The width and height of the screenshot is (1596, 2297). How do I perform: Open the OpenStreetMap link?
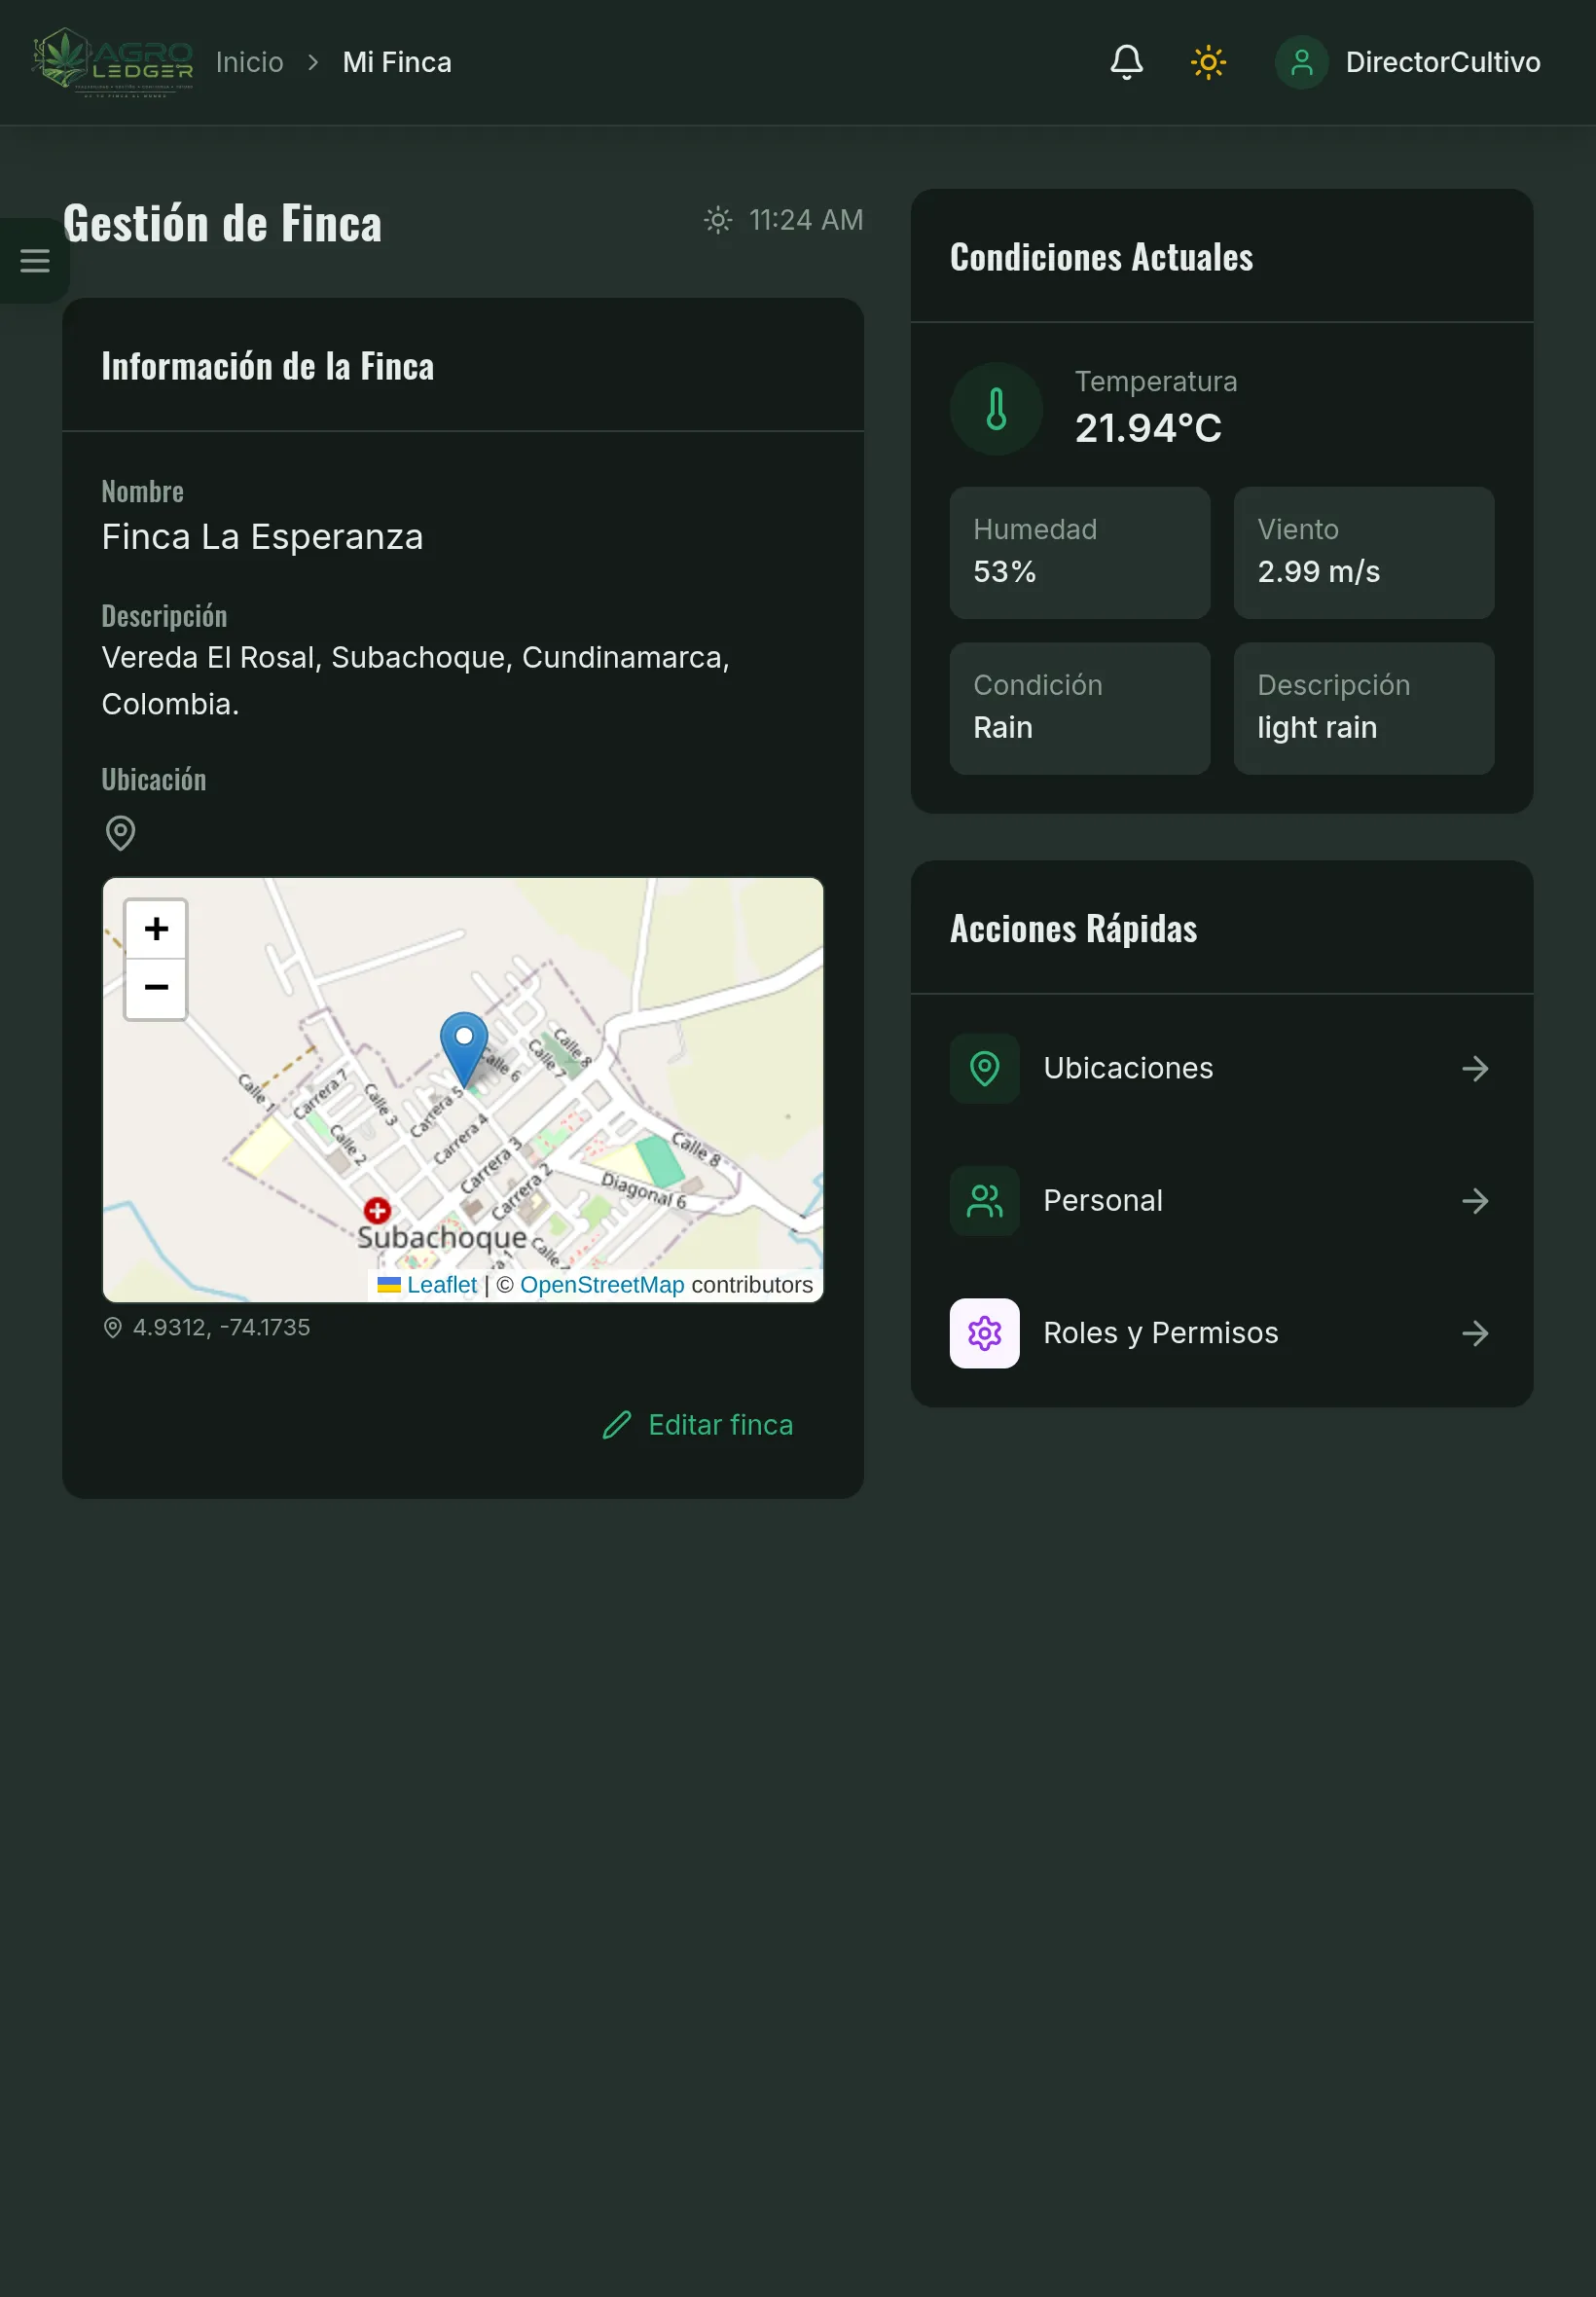(x=602, y=1285)
